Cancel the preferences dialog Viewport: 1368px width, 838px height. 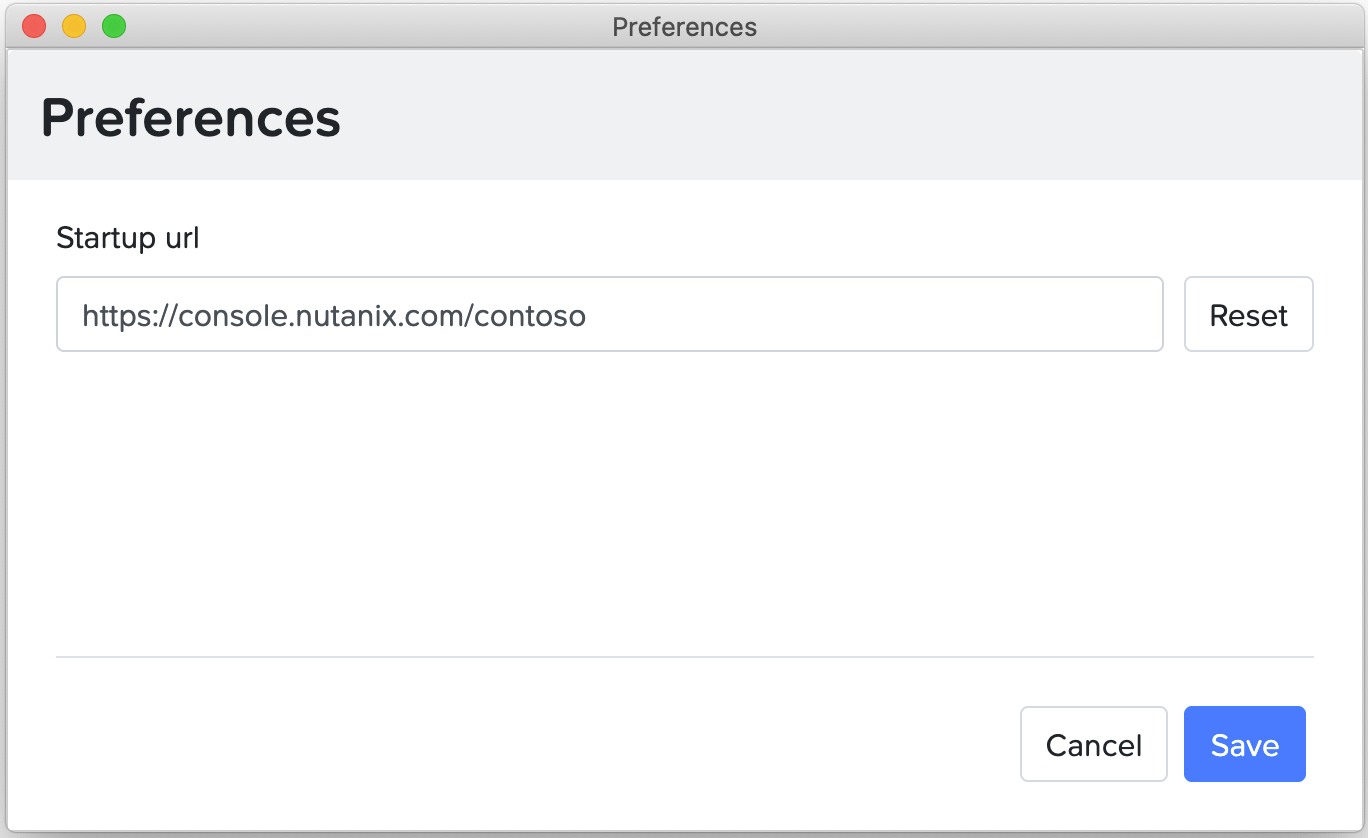coord(1093,744)
